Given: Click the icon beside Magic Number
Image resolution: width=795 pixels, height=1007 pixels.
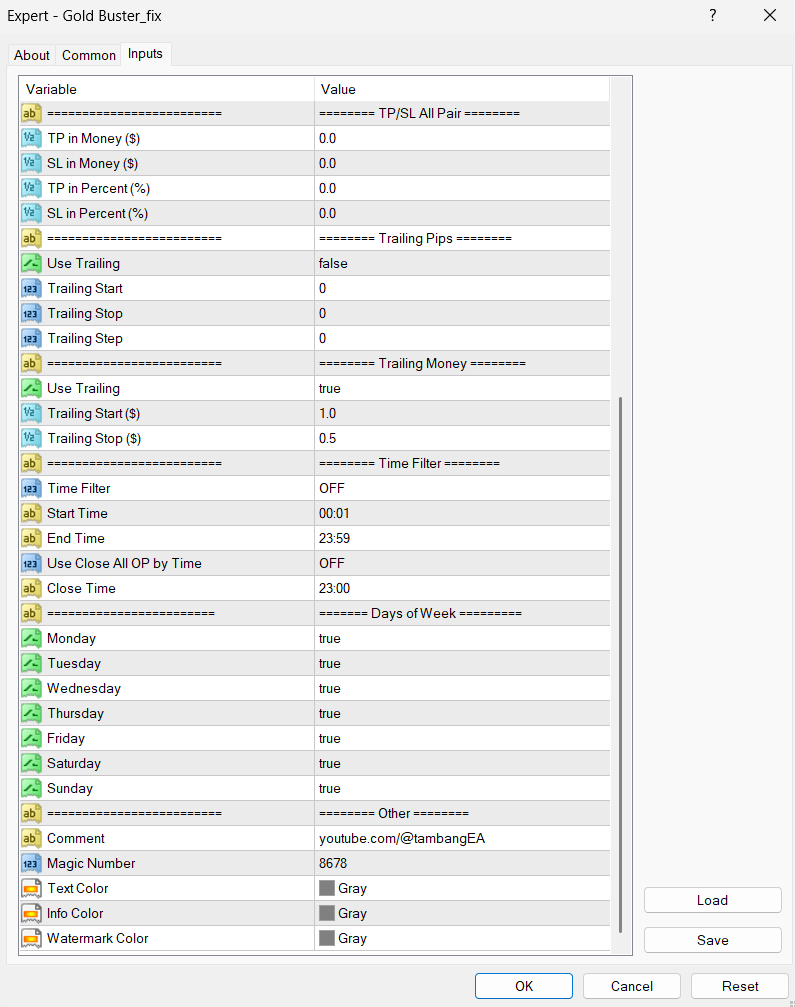Looking at the screenshot, I should (30, 864).
